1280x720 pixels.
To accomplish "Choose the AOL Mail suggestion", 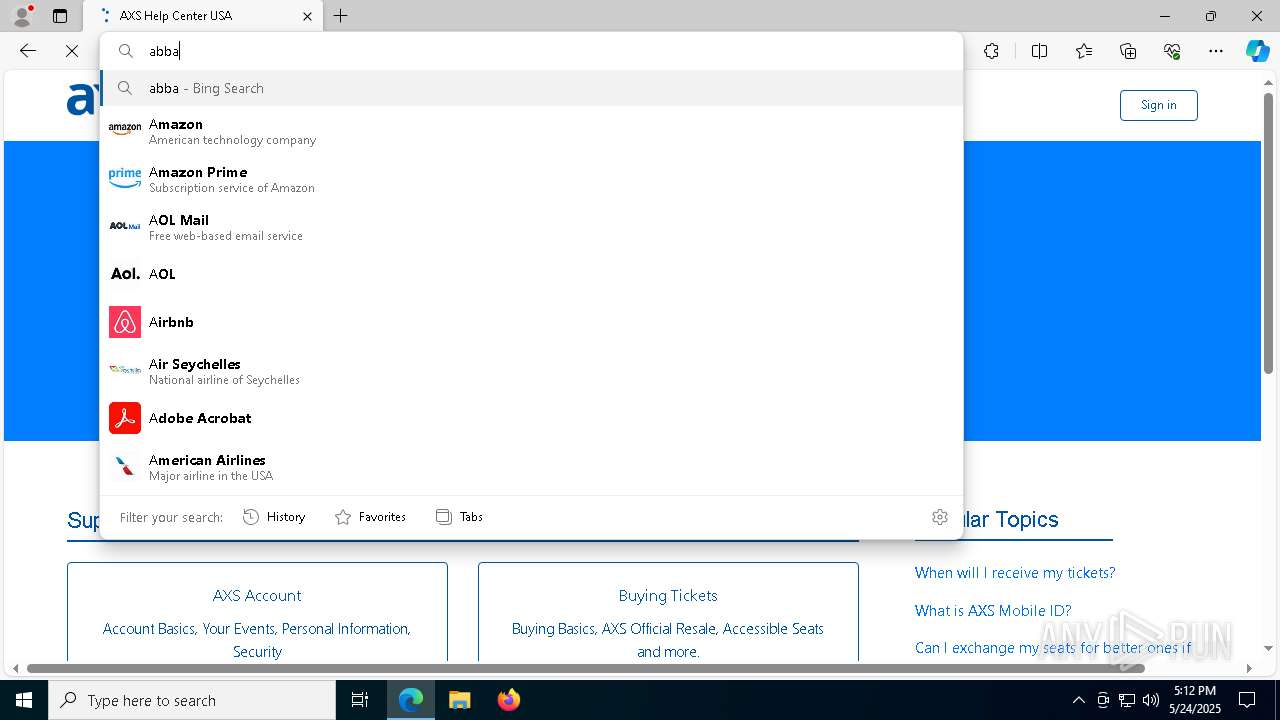I will pos(531,227).
